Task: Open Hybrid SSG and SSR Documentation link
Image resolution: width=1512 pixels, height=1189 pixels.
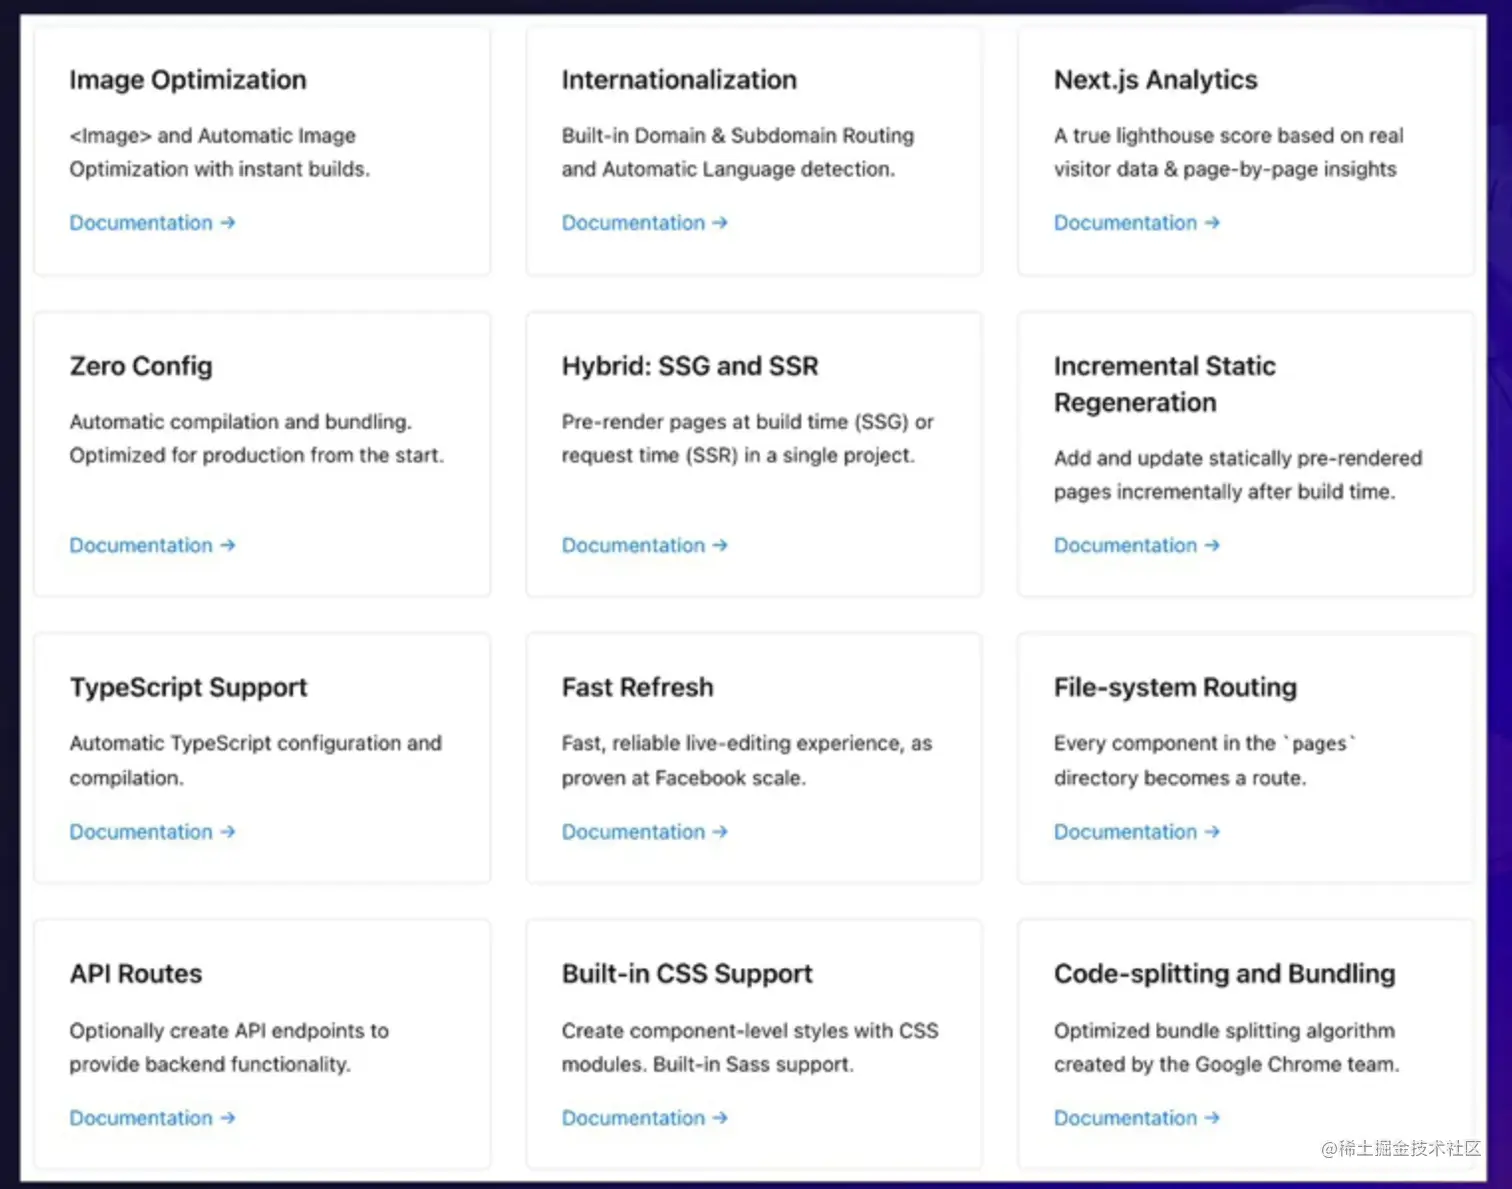Action: coord(643,545)
